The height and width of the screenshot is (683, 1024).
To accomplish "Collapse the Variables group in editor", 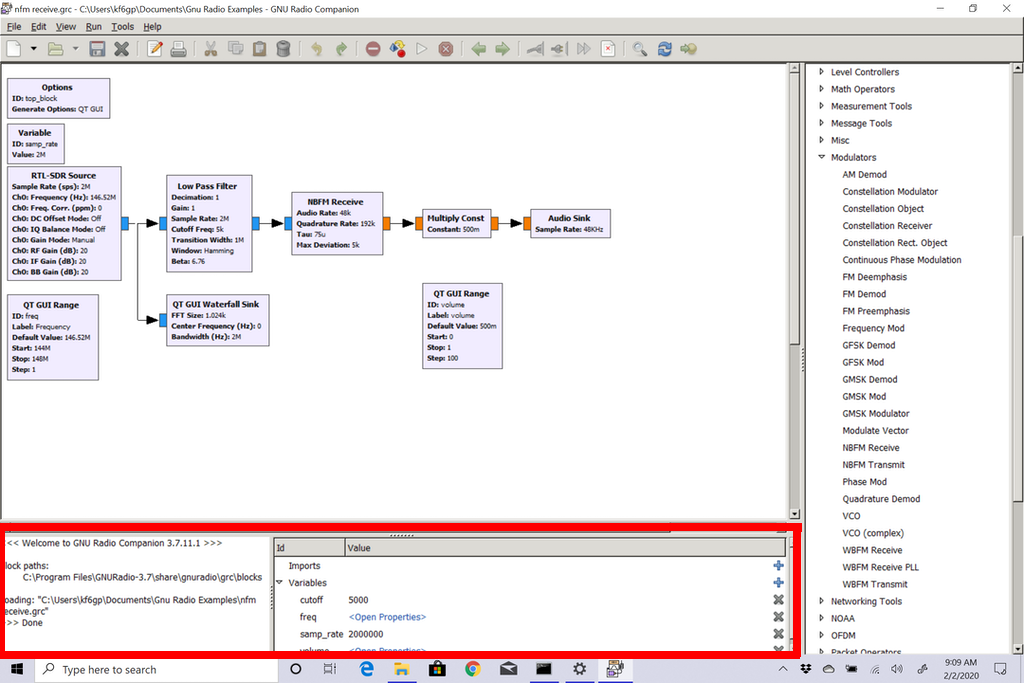I will point(280,582).
